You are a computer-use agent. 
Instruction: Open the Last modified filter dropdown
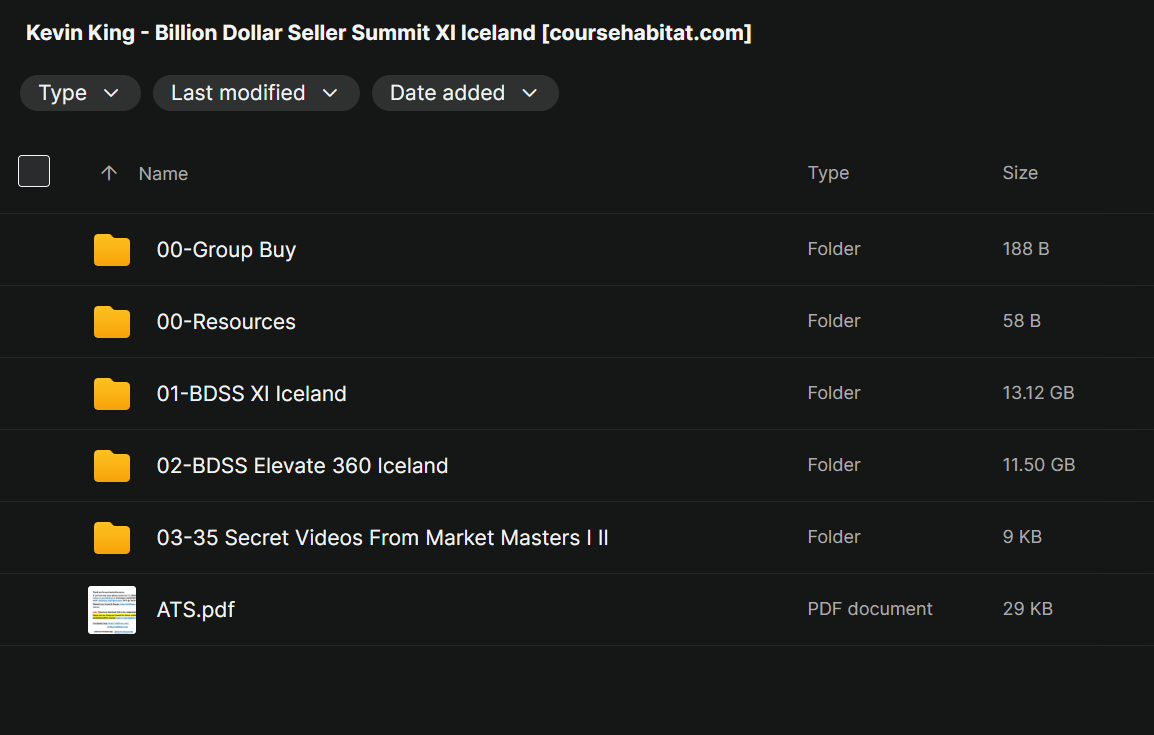(256, 93)
